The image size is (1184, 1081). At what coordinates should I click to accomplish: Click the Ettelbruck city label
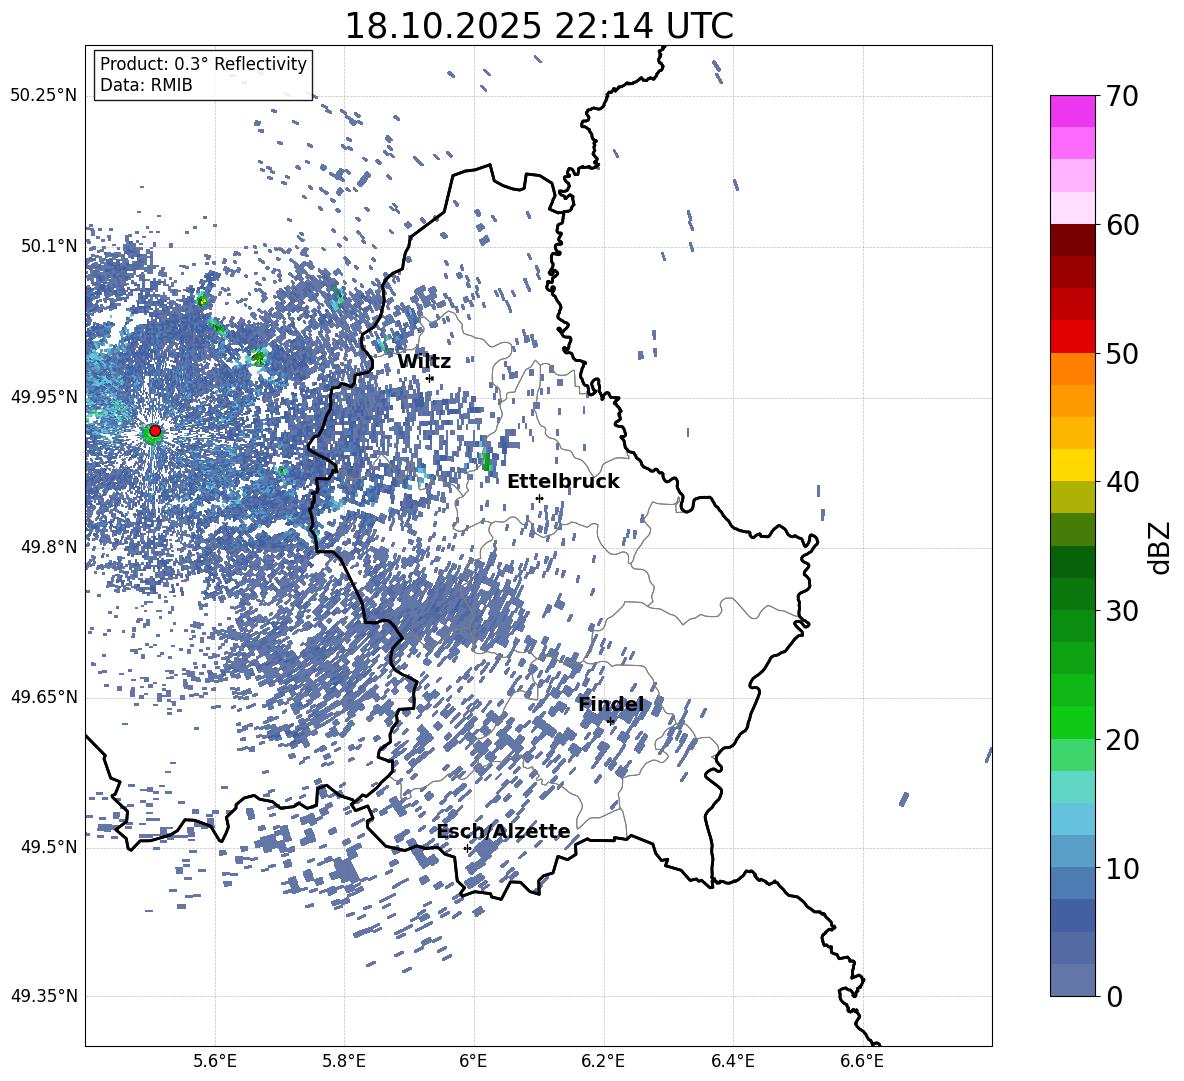pos(563,482)
